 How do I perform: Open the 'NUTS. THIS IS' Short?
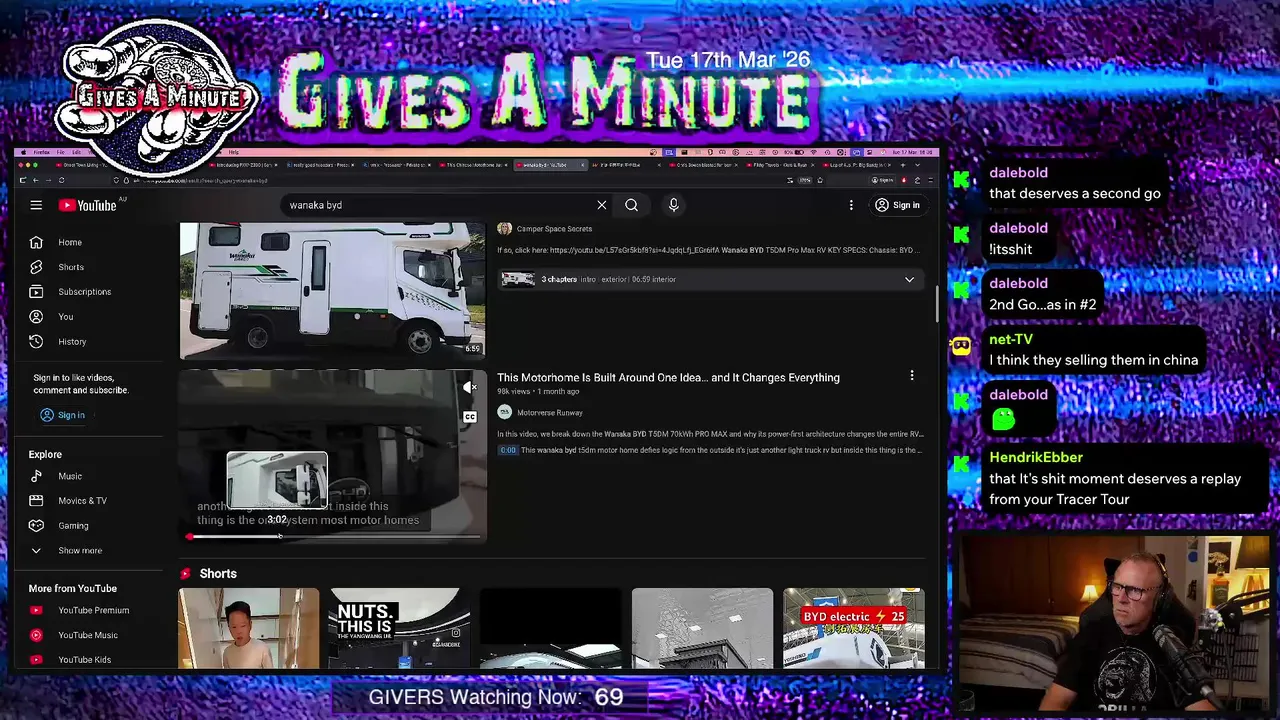tap(399, 628)
